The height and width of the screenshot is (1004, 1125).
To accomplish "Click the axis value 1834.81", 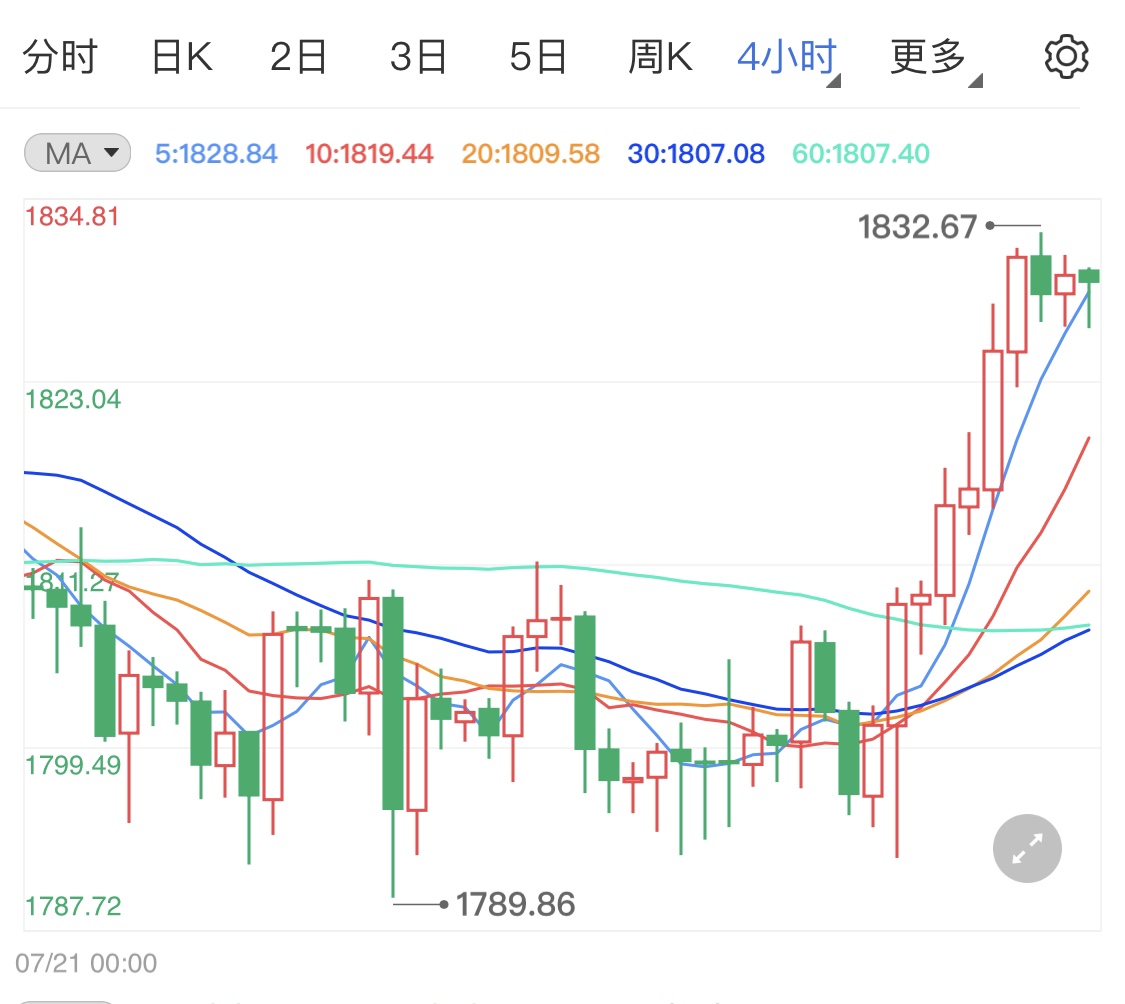I will coord(72,217).
